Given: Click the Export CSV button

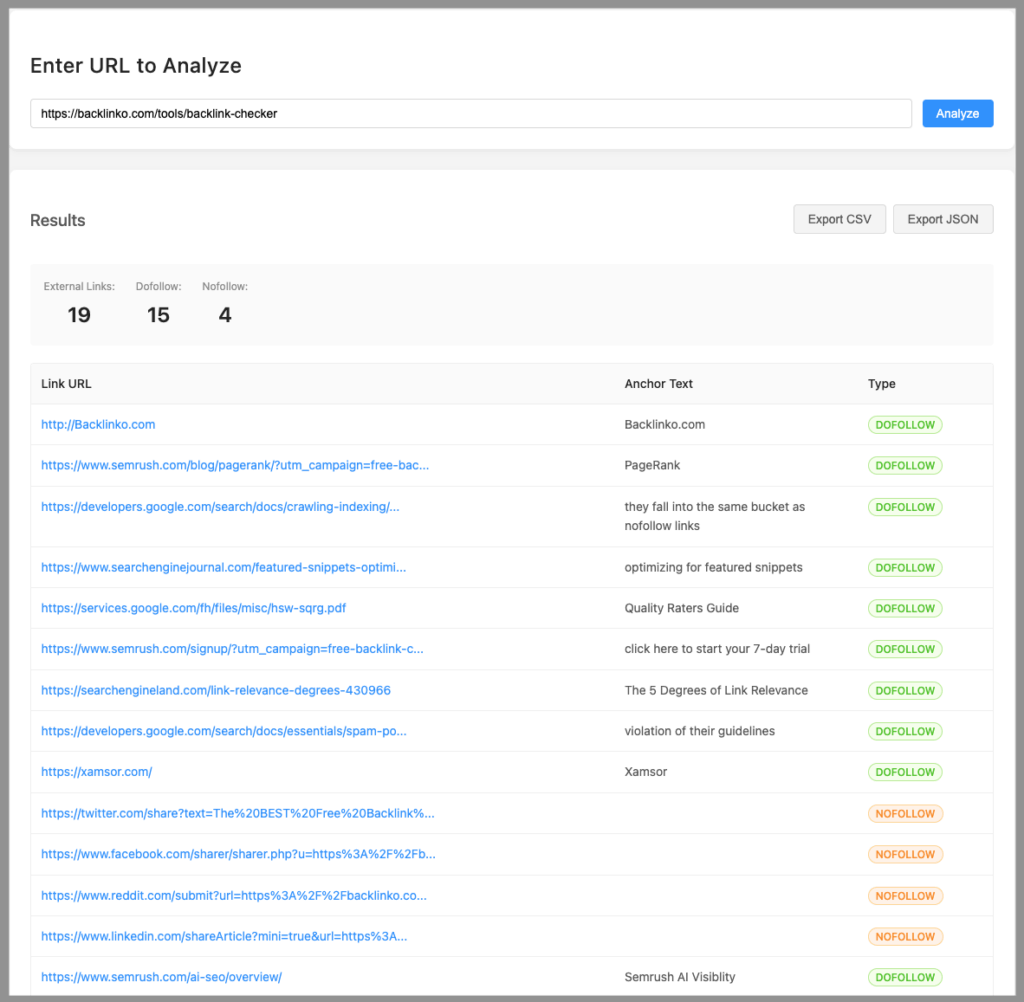Looking at the screenshot, I should (x=839, y=218).
